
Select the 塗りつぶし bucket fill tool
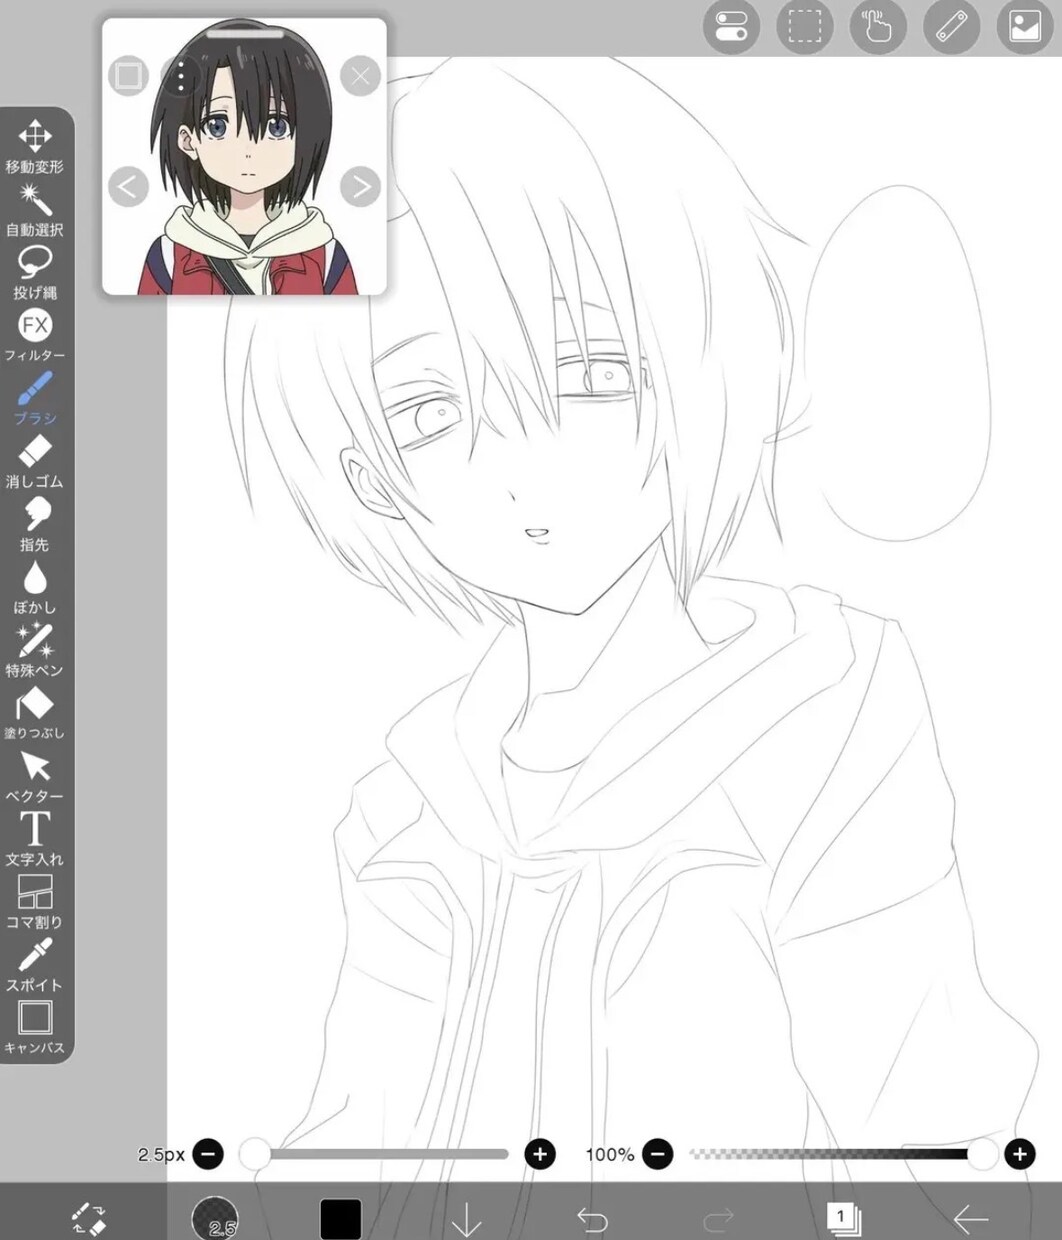35,713
